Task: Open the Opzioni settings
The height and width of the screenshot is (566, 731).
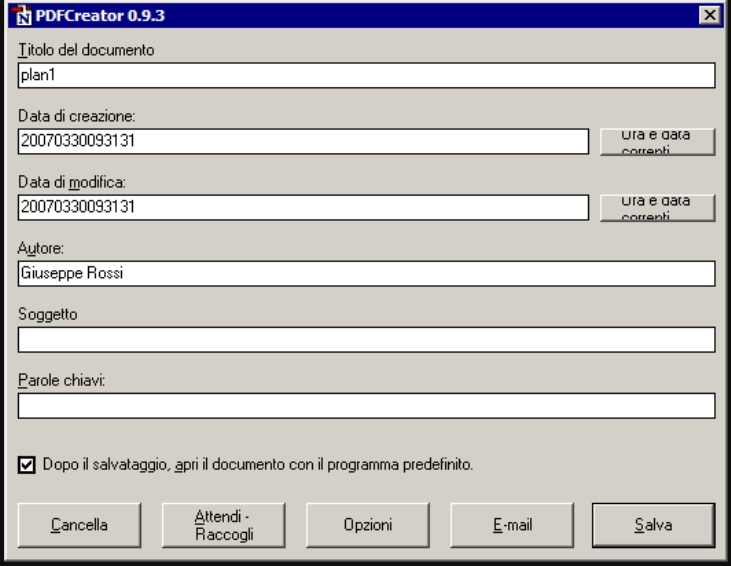Action: click(x=368, y=525)
